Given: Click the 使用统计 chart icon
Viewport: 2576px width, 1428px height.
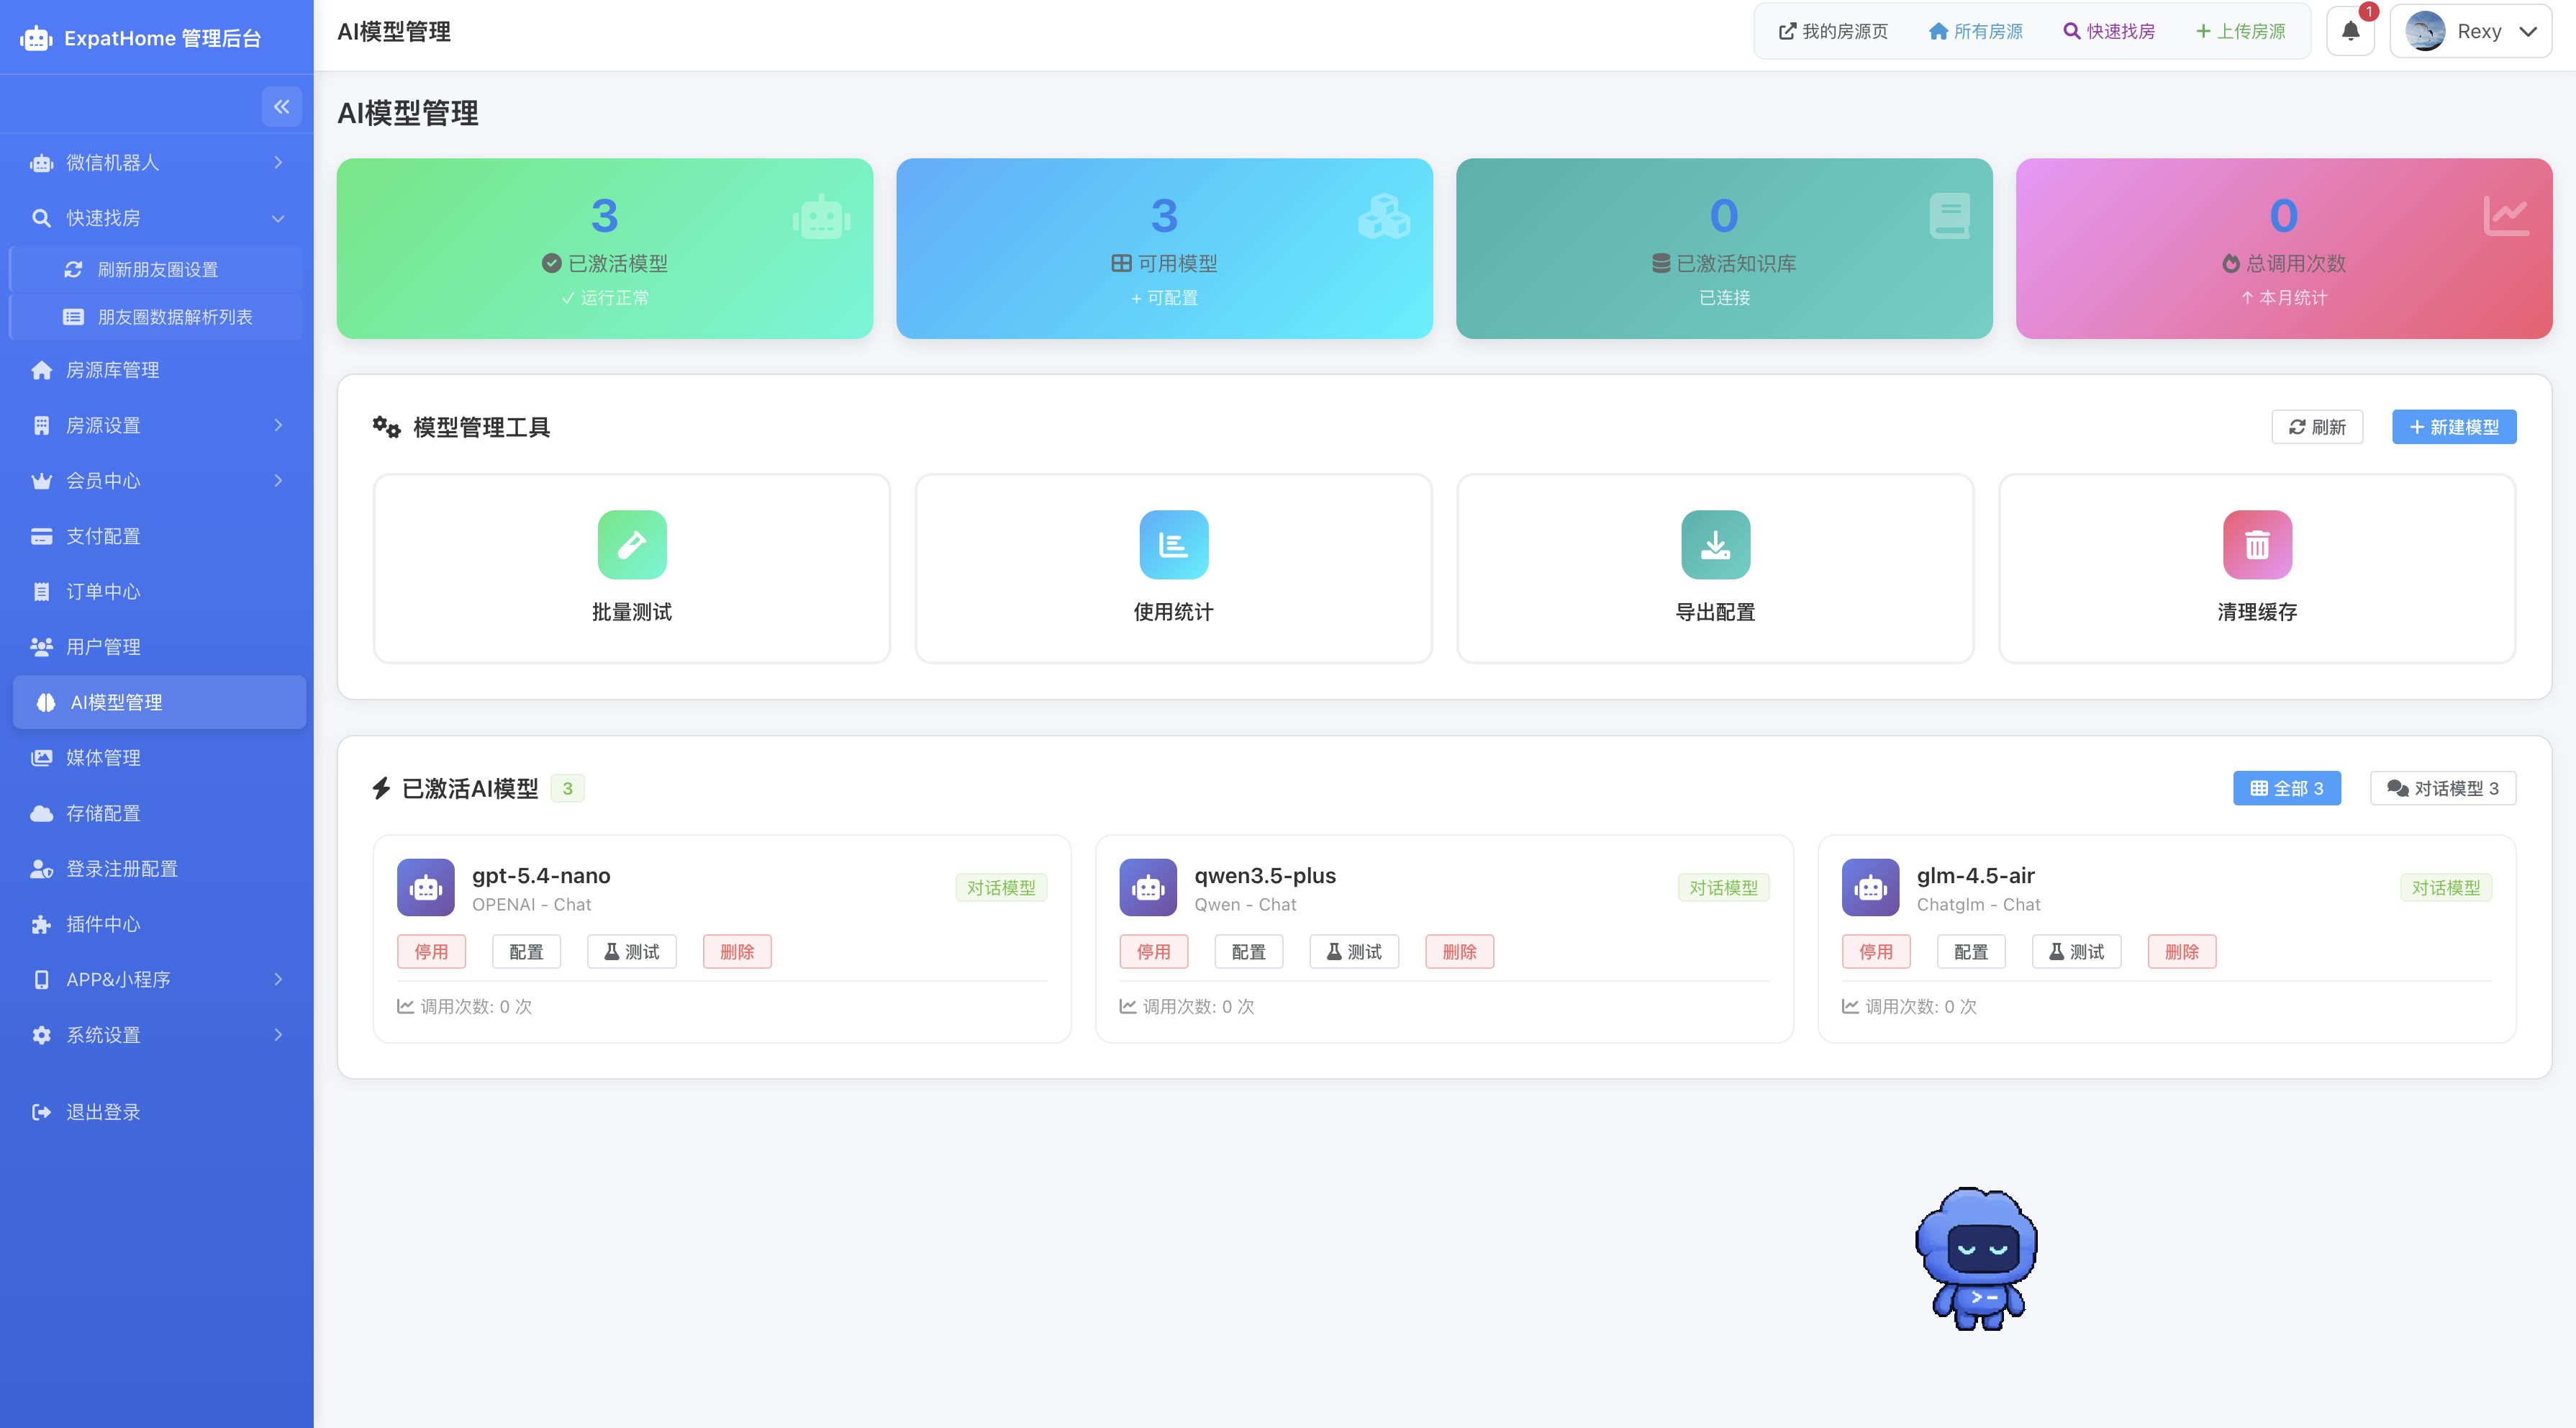Looking at the screenshot, I should click(x=1174, y=544).
